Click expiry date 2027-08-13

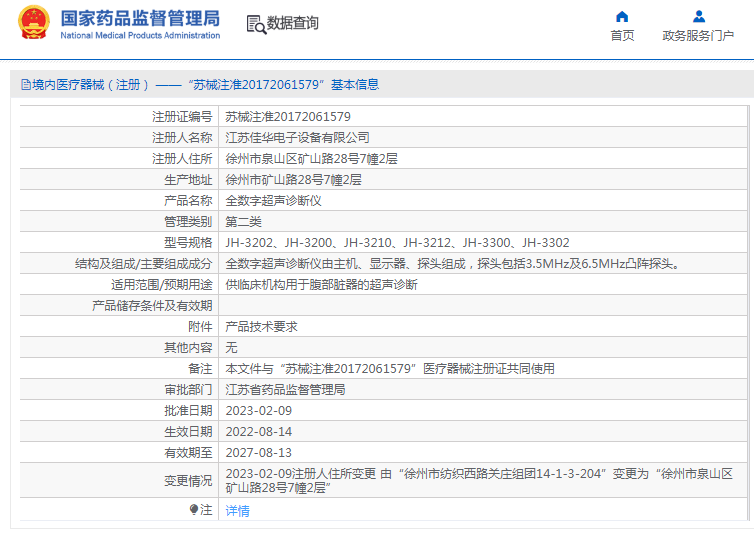pyautogui.click(x=259, y=453)
